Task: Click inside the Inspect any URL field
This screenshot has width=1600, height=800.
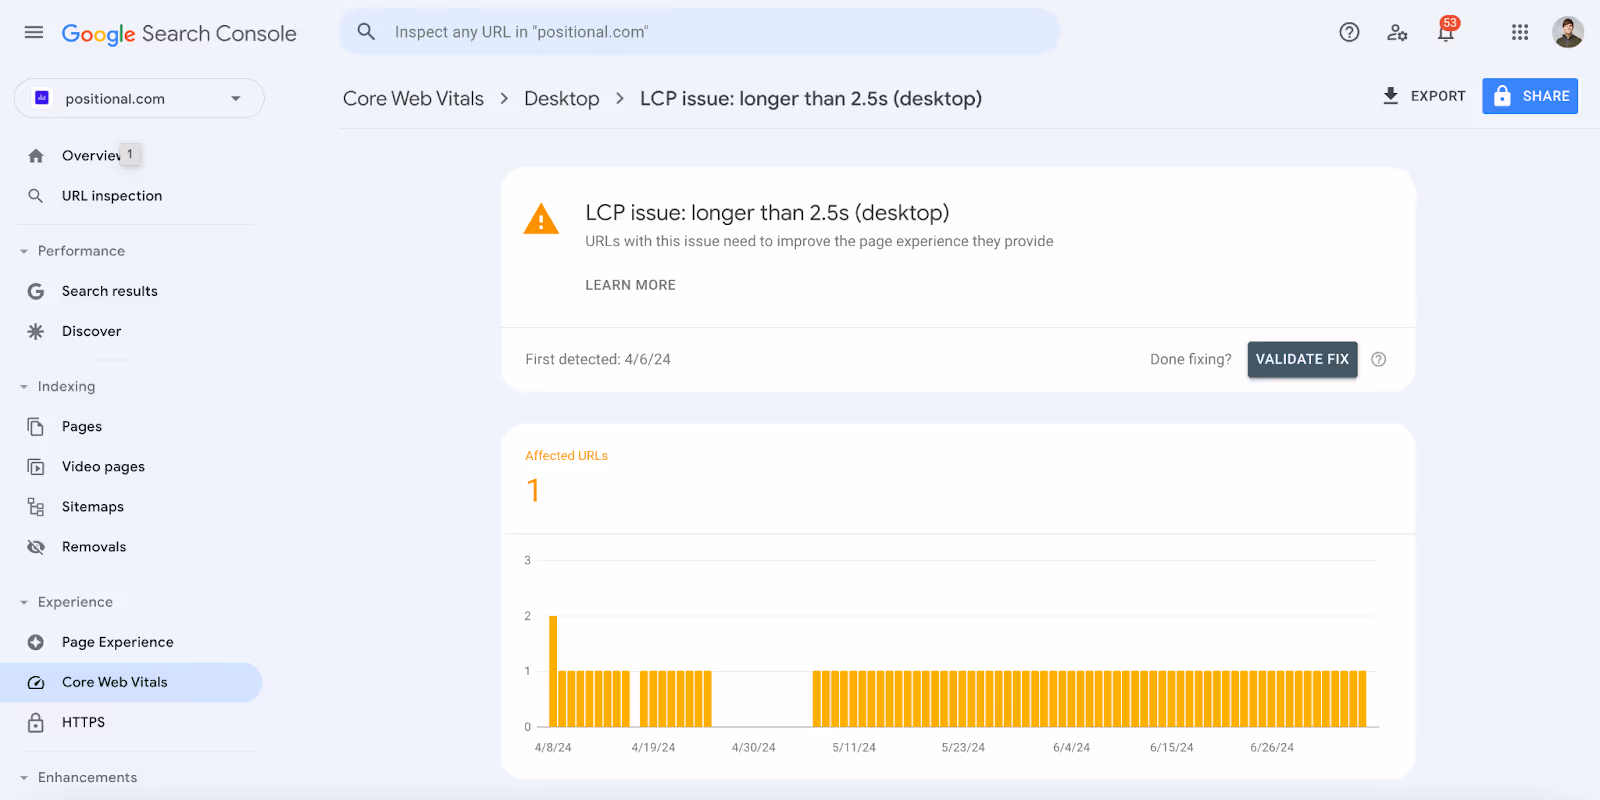Action: pos(700,32)
